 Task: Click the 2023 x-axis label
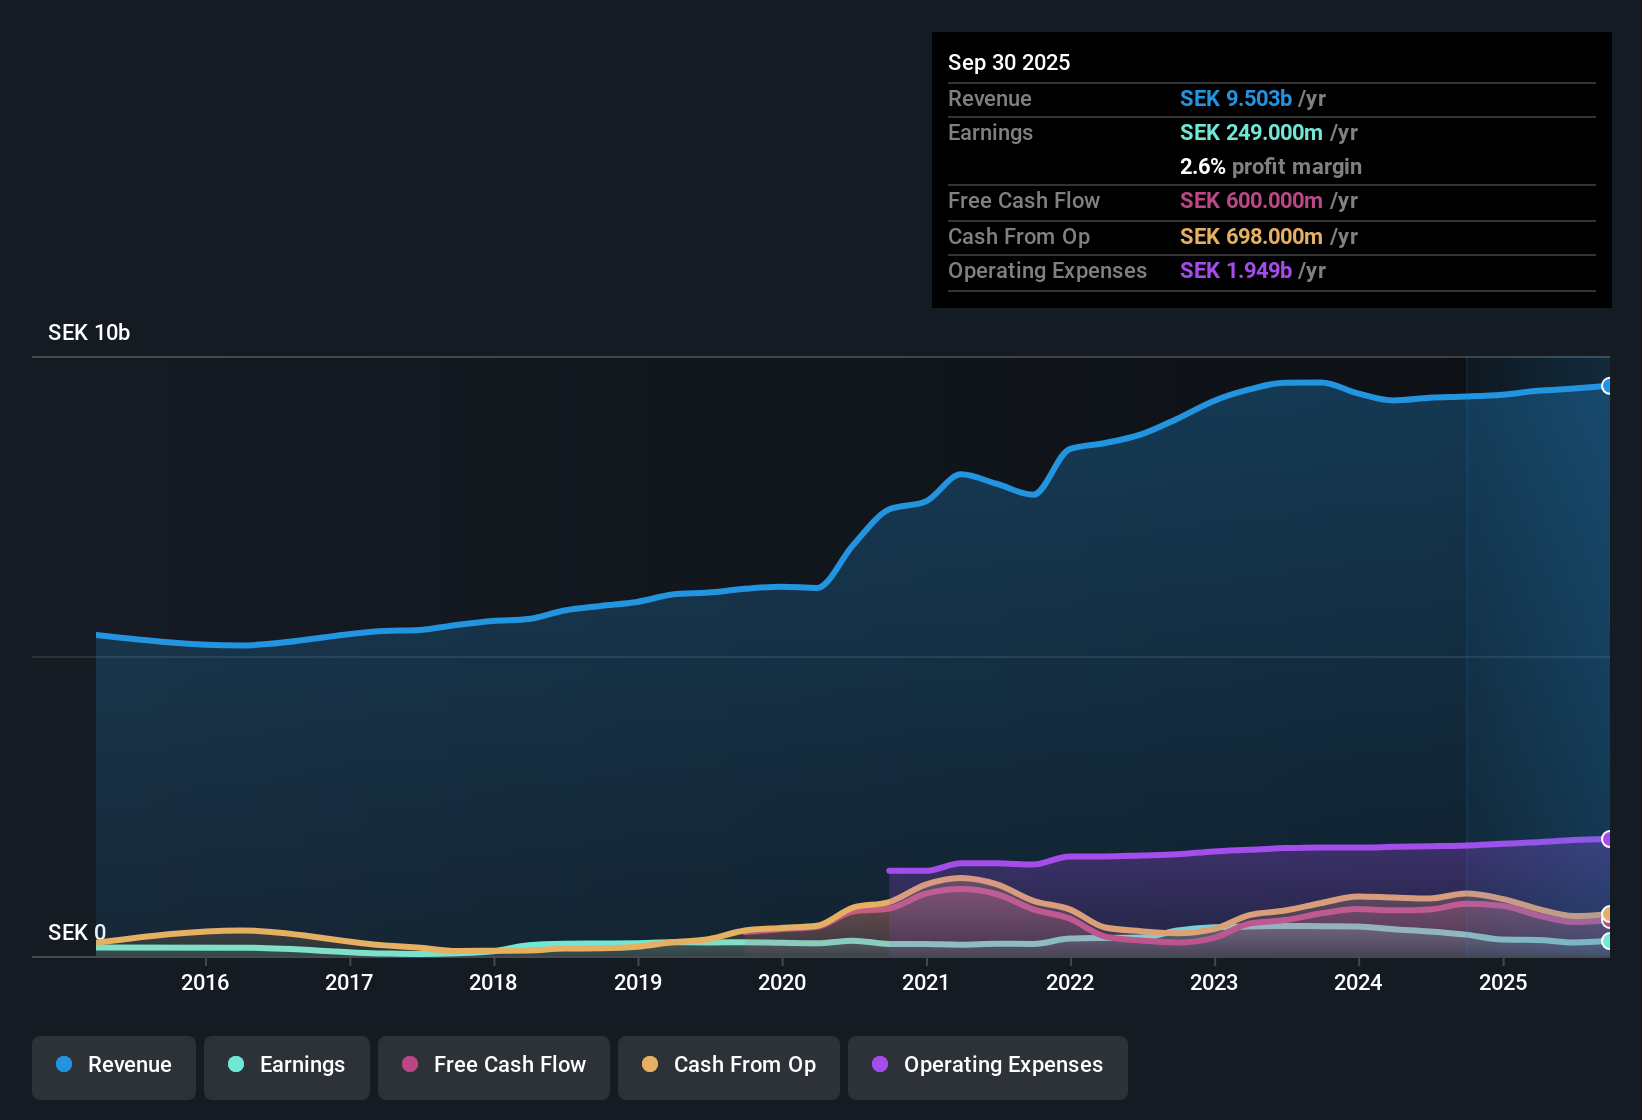[1214, 983]
